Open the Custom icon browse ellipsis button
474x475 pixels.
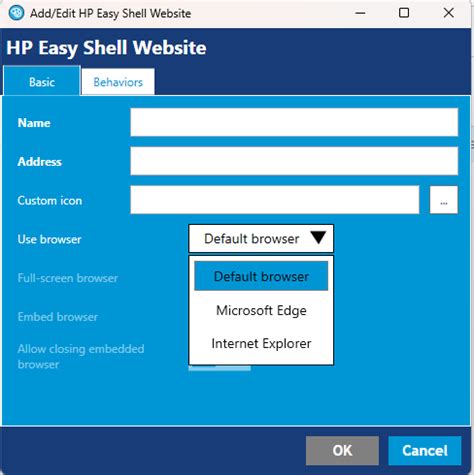point(444,200)
